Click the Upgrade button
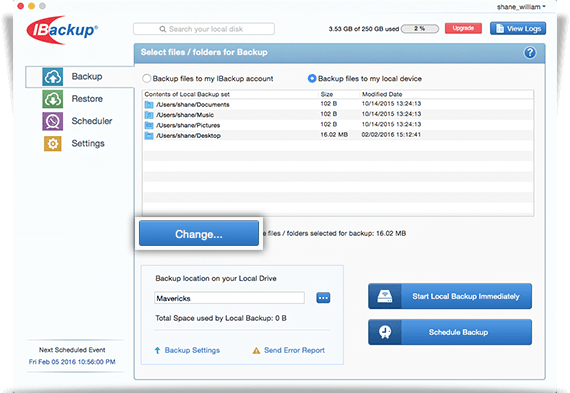 click(463, 28)
